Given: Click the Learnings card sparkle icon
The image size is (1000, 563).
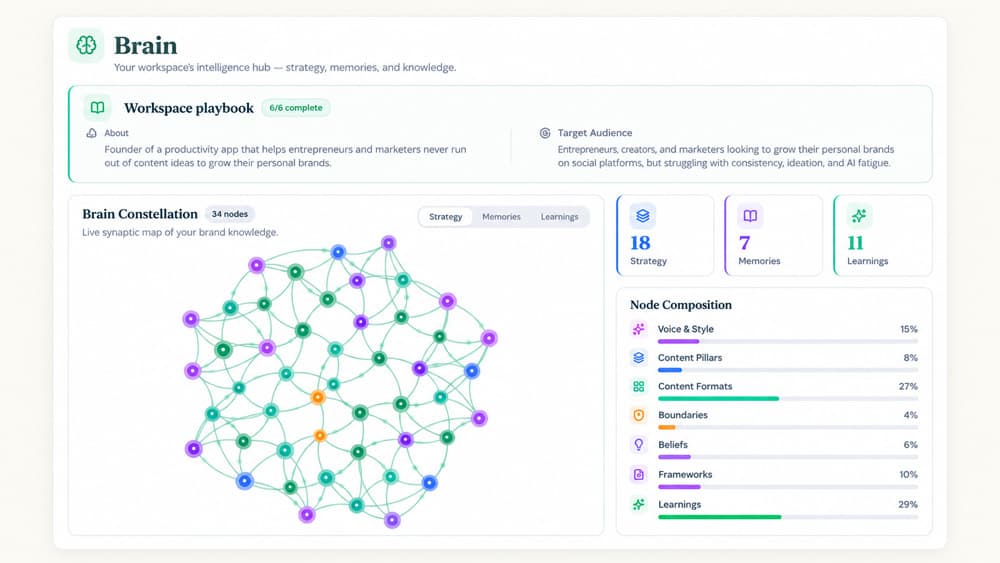Looking at the screenshot, I should (859, 216).
